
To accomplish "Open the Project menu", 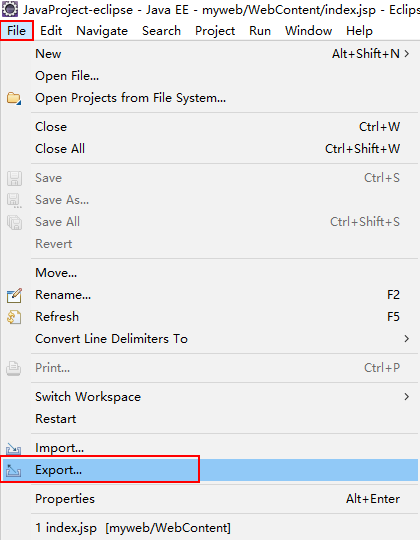I will [x=215, y=31].
